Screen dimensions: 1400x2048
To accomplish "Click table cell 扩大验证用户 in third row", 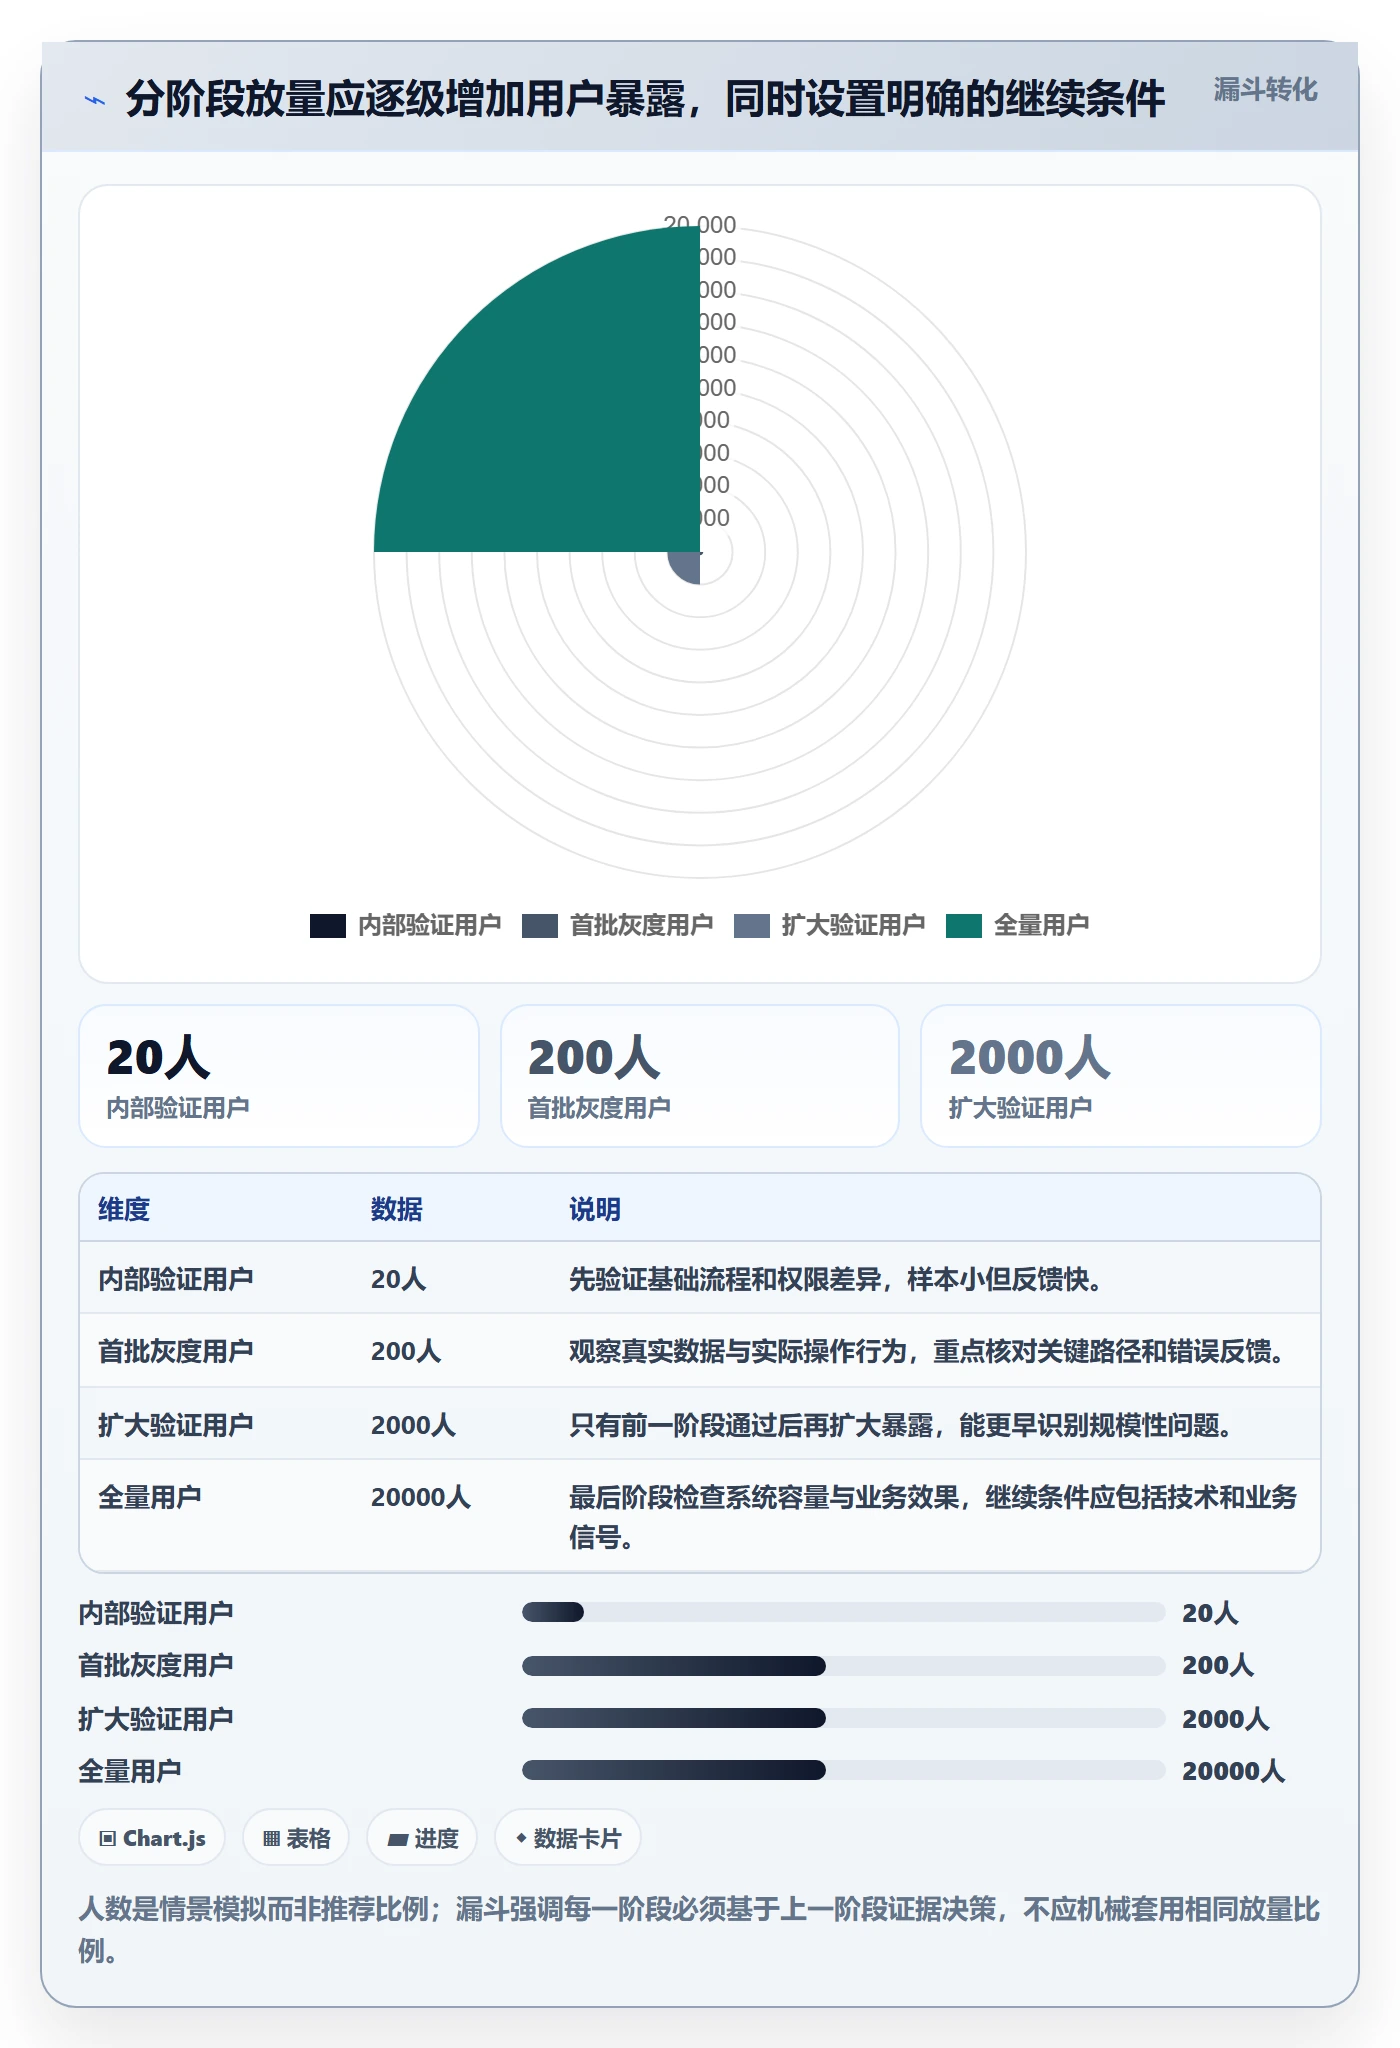I will point(175,1425).
